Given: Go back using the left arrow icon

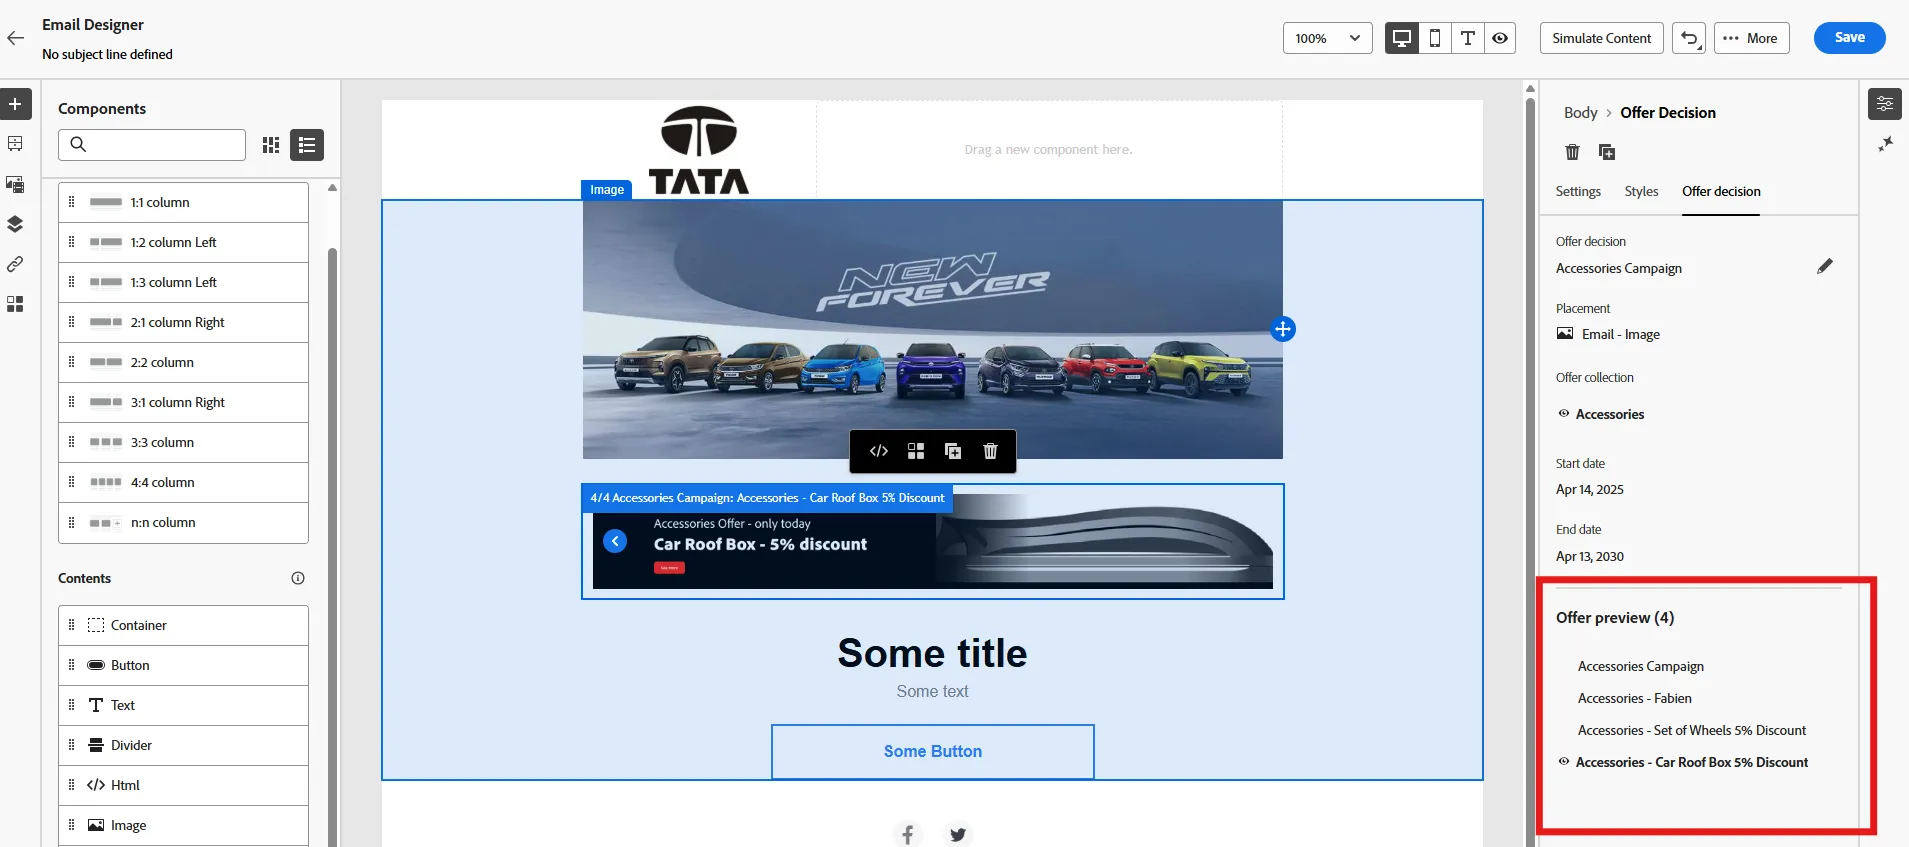Looking at the screenshot, I should pyautogui.click(x=15, y=38).
